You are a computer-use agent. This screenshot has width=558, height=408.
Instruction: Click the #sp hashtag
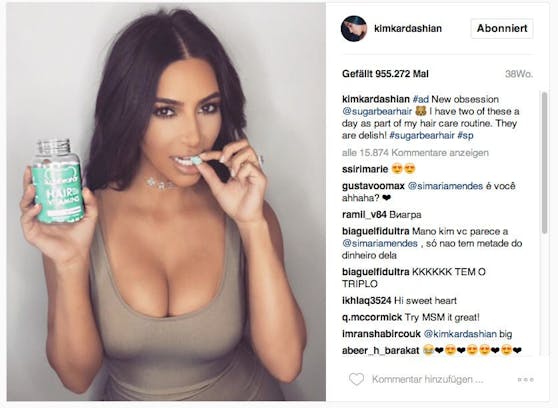tap(465, 135)
